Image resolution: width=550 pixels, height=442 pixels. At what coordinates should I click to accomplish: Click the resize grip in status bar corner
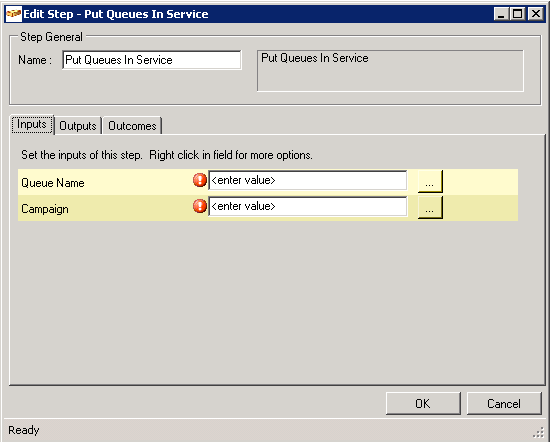click(538, 433)
